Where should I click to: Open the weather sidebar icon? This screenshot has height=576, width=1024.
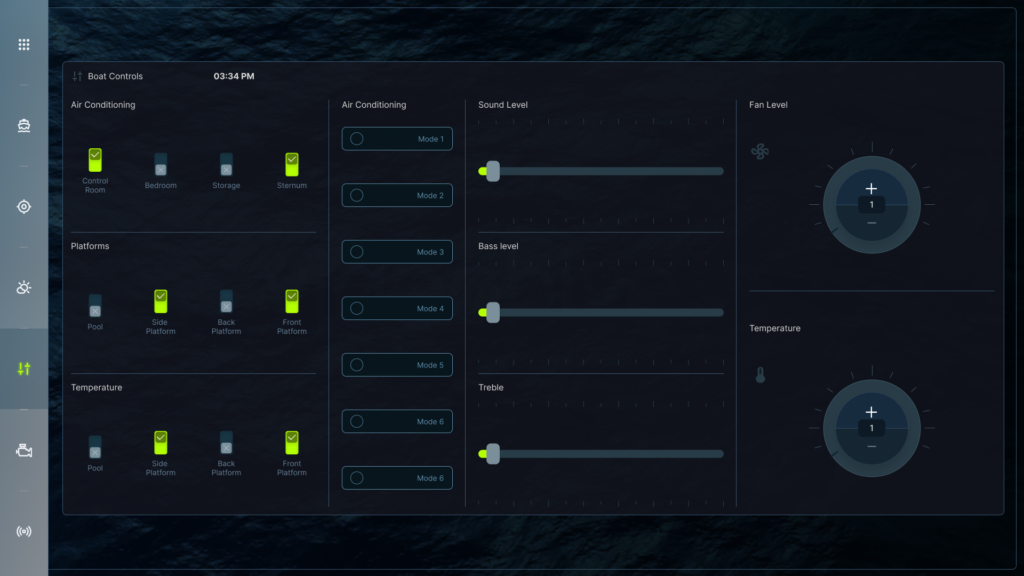24,288
